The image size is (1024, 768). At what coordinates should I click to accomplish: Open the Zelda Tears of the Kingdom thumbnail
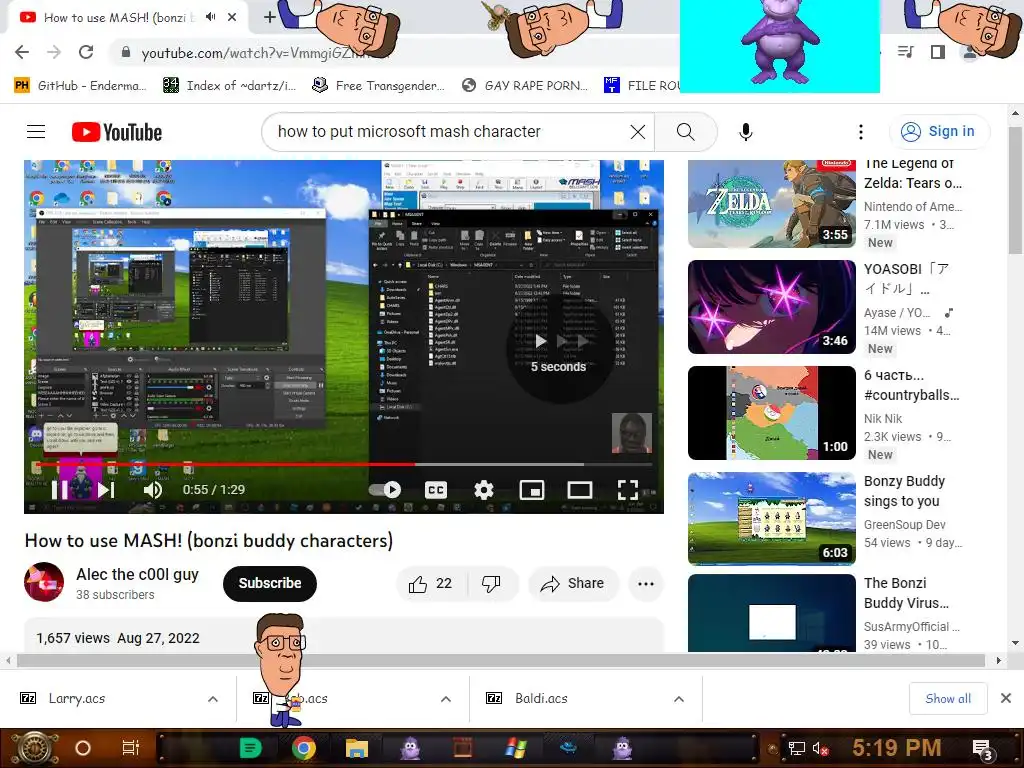click(771, 204)
